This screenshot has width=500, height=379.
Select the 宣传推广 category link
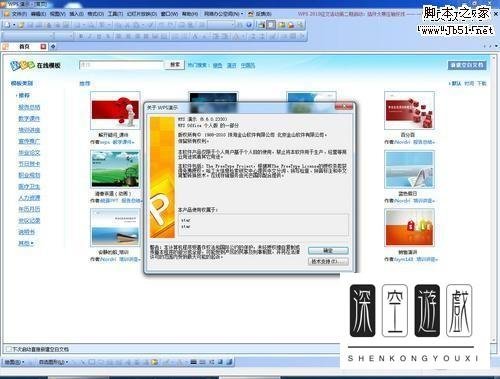[29, 141]
